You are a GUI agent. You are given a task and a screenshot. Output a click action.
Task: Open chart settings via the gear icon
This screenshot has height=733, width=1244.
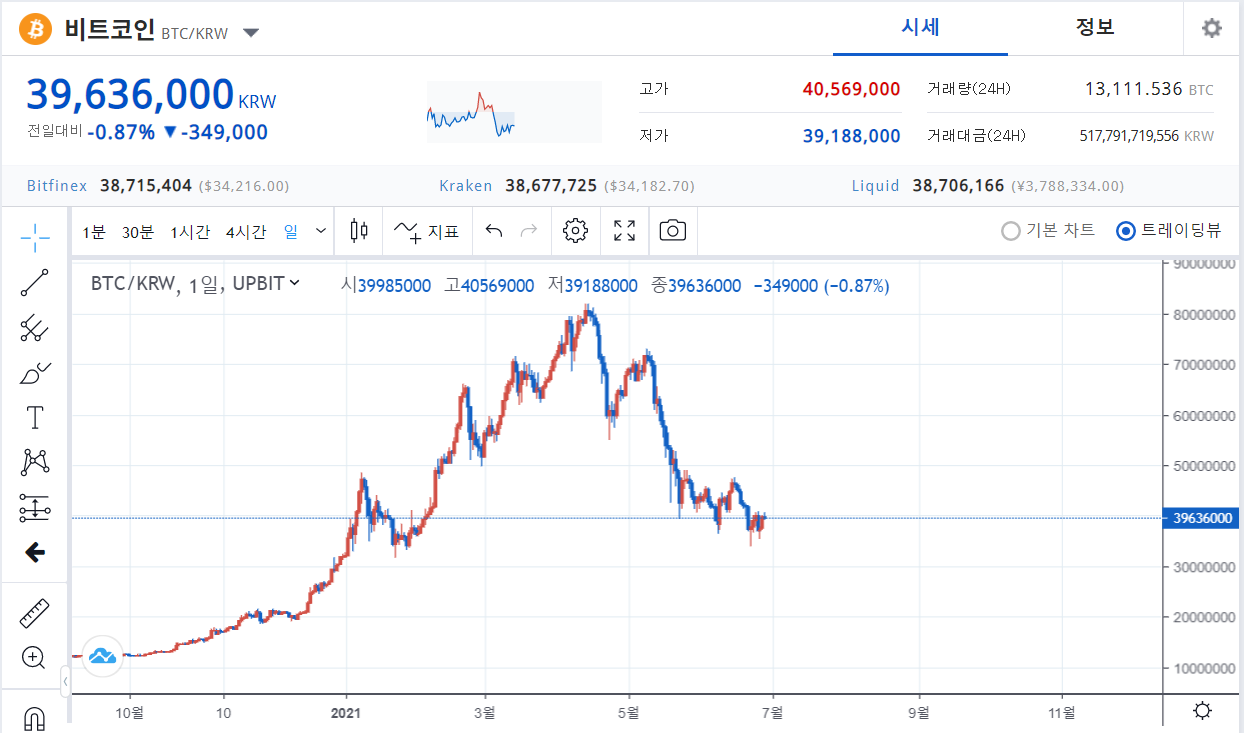(575, 231)
